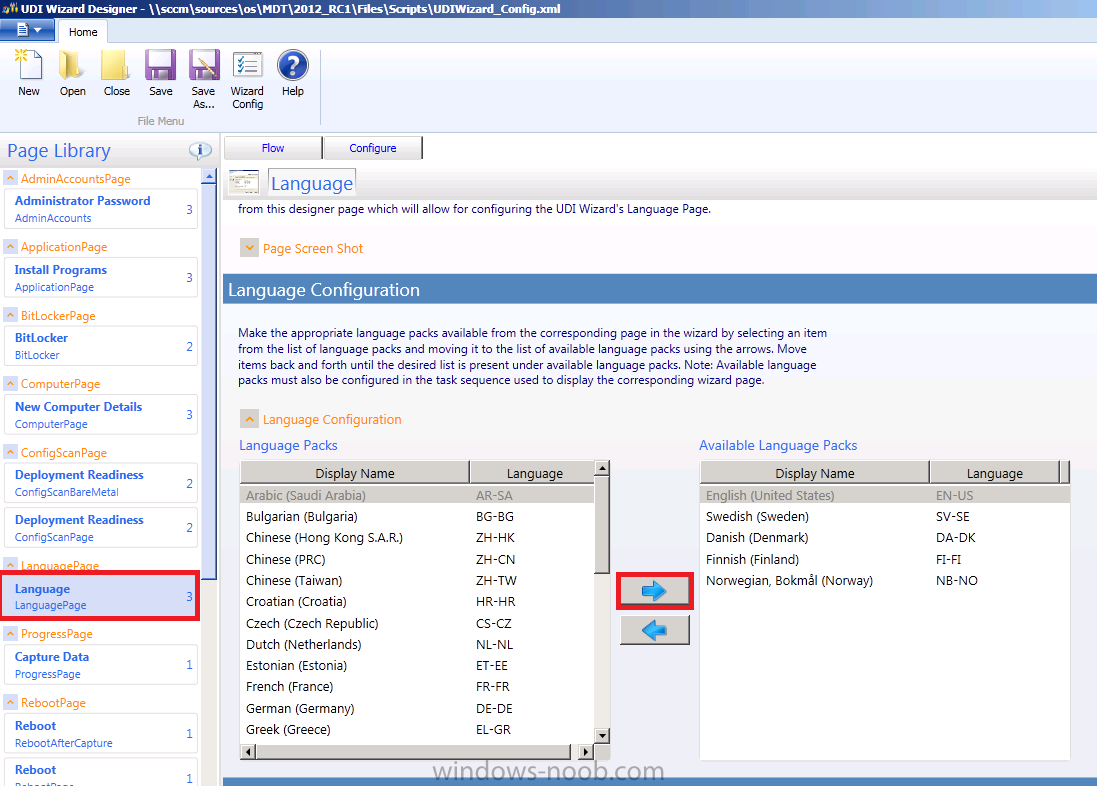Select the Language LanguagePage item
This screenshot has width=1097, height=786.
click(x=101, y=596)
